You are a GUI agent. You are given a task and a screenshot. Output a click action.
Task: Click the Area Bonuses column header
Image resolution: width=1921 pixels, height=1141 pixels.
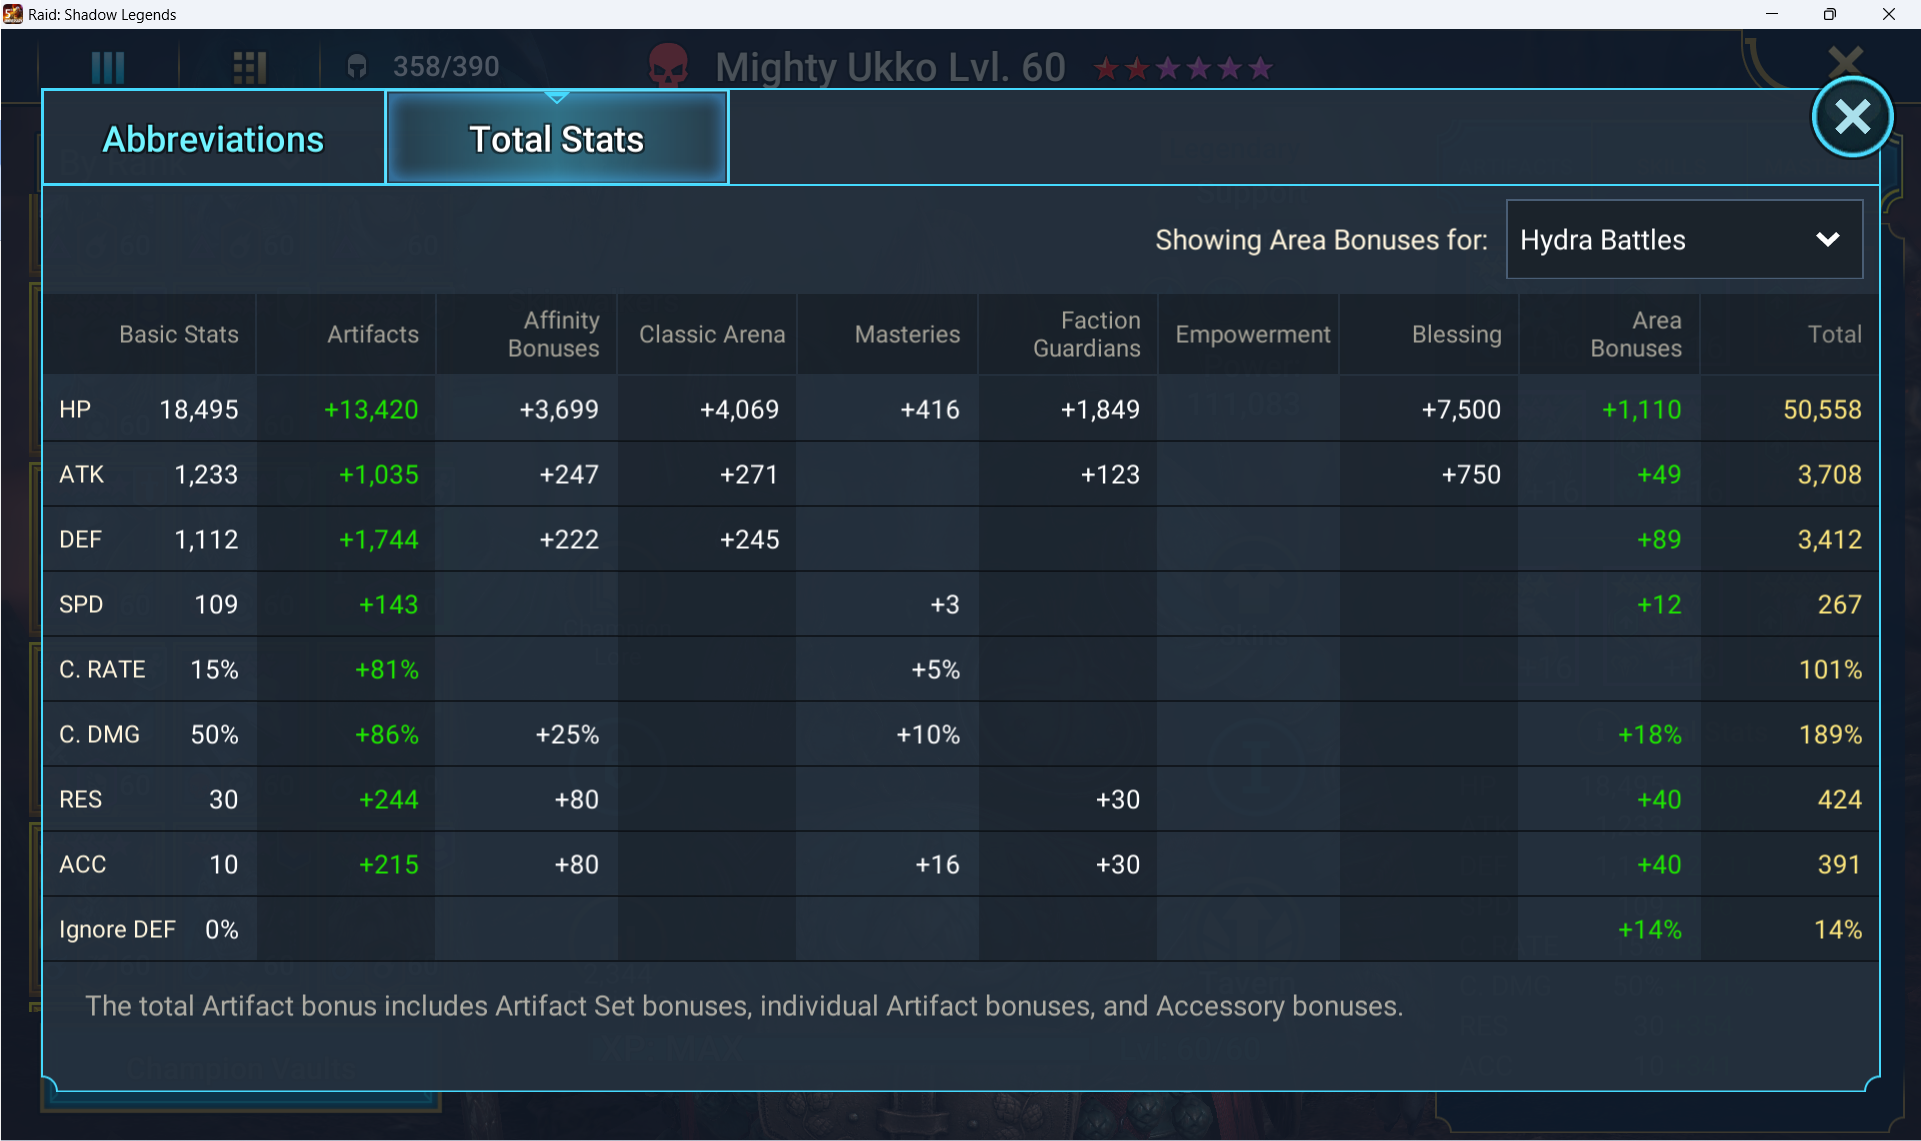coord(1636,334)
